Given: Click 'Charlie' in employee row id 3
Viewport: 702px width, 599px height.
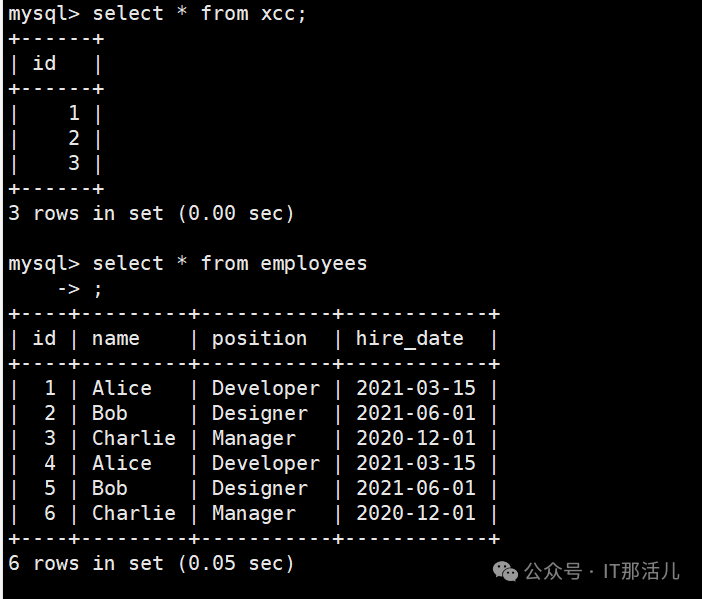Looking at the screenshot, I should [x=134, y=439].
